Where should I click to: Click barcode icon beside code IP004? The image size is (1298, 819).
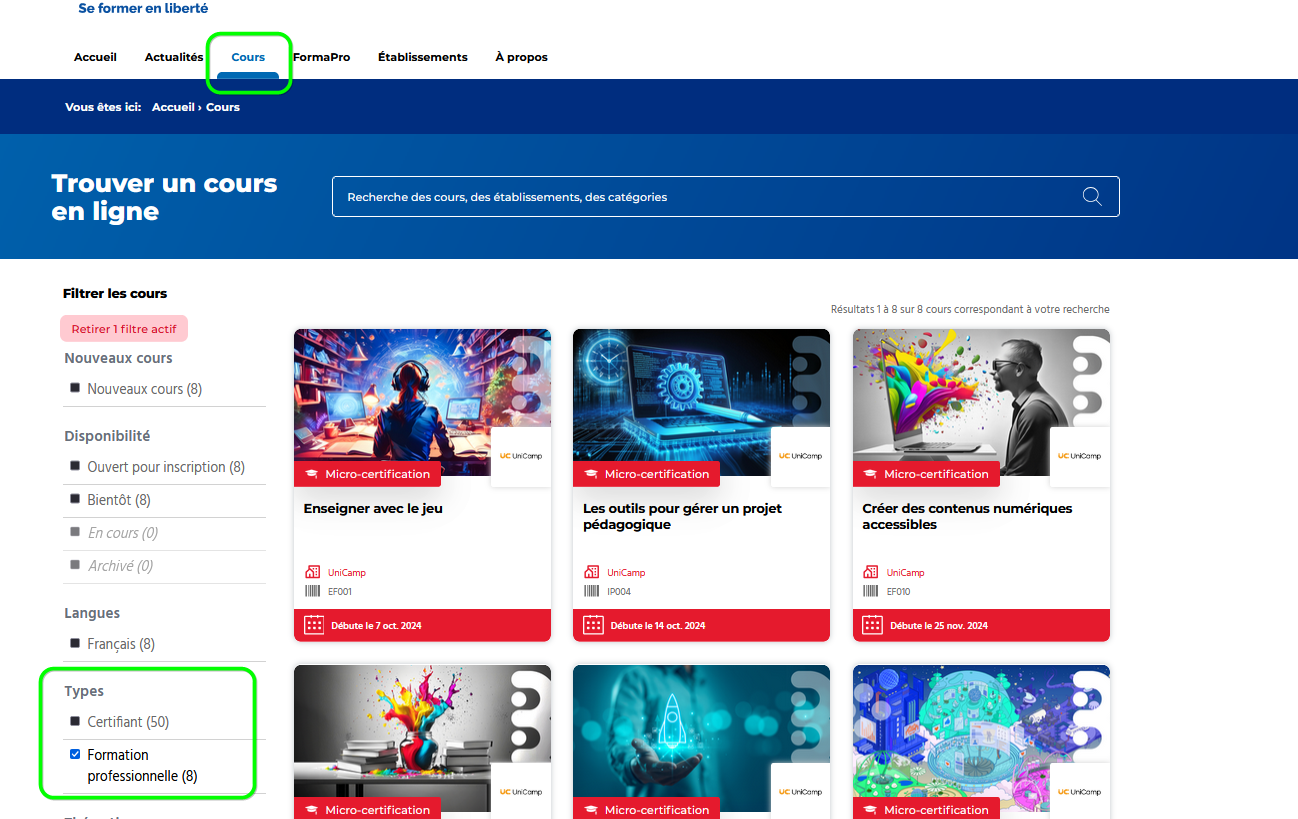[x=591, y=591]
